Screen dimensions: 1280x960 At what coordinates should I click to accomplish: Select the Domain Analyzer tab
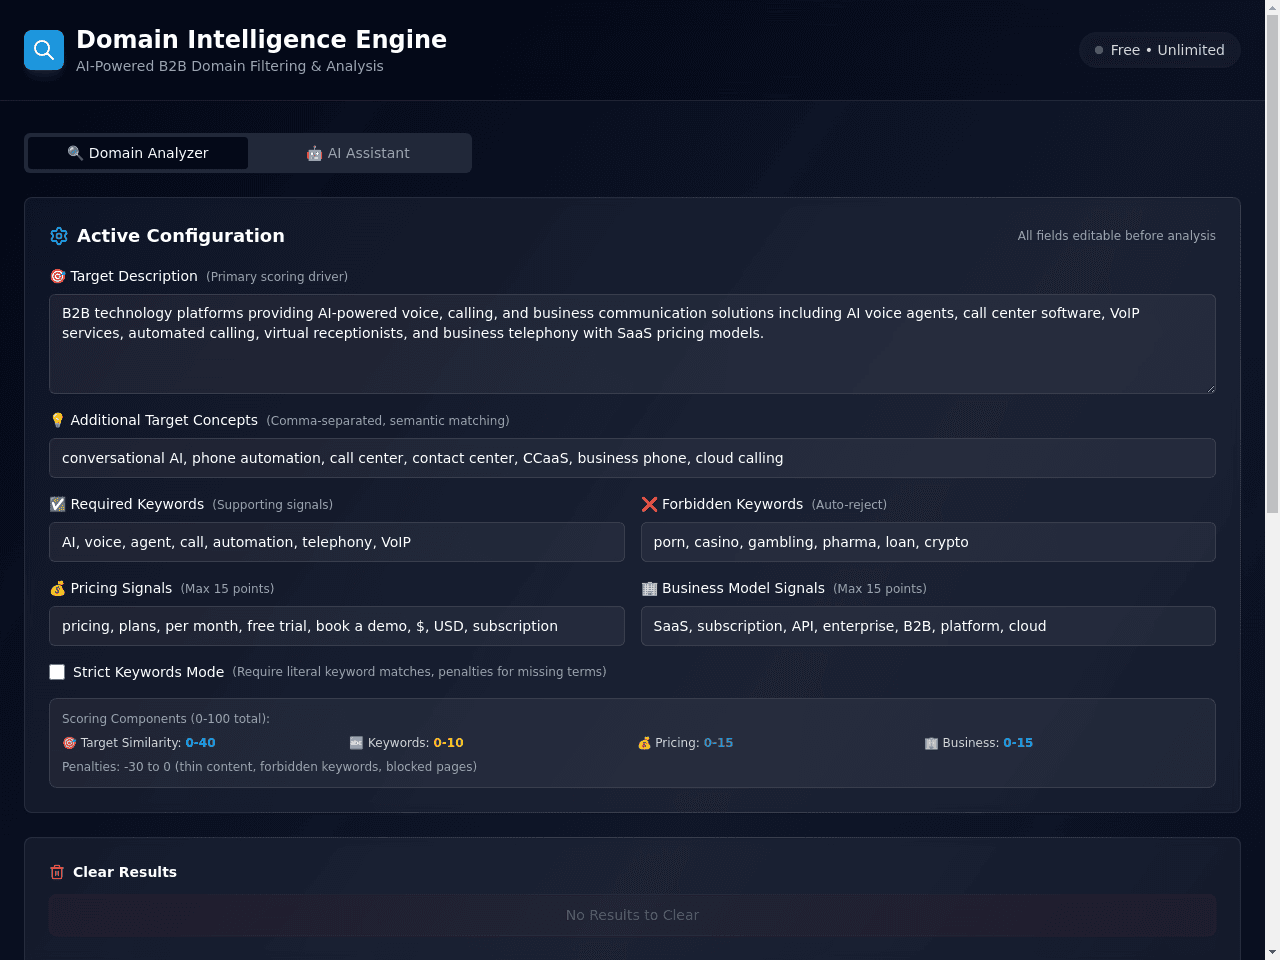(x=138, y=153)
